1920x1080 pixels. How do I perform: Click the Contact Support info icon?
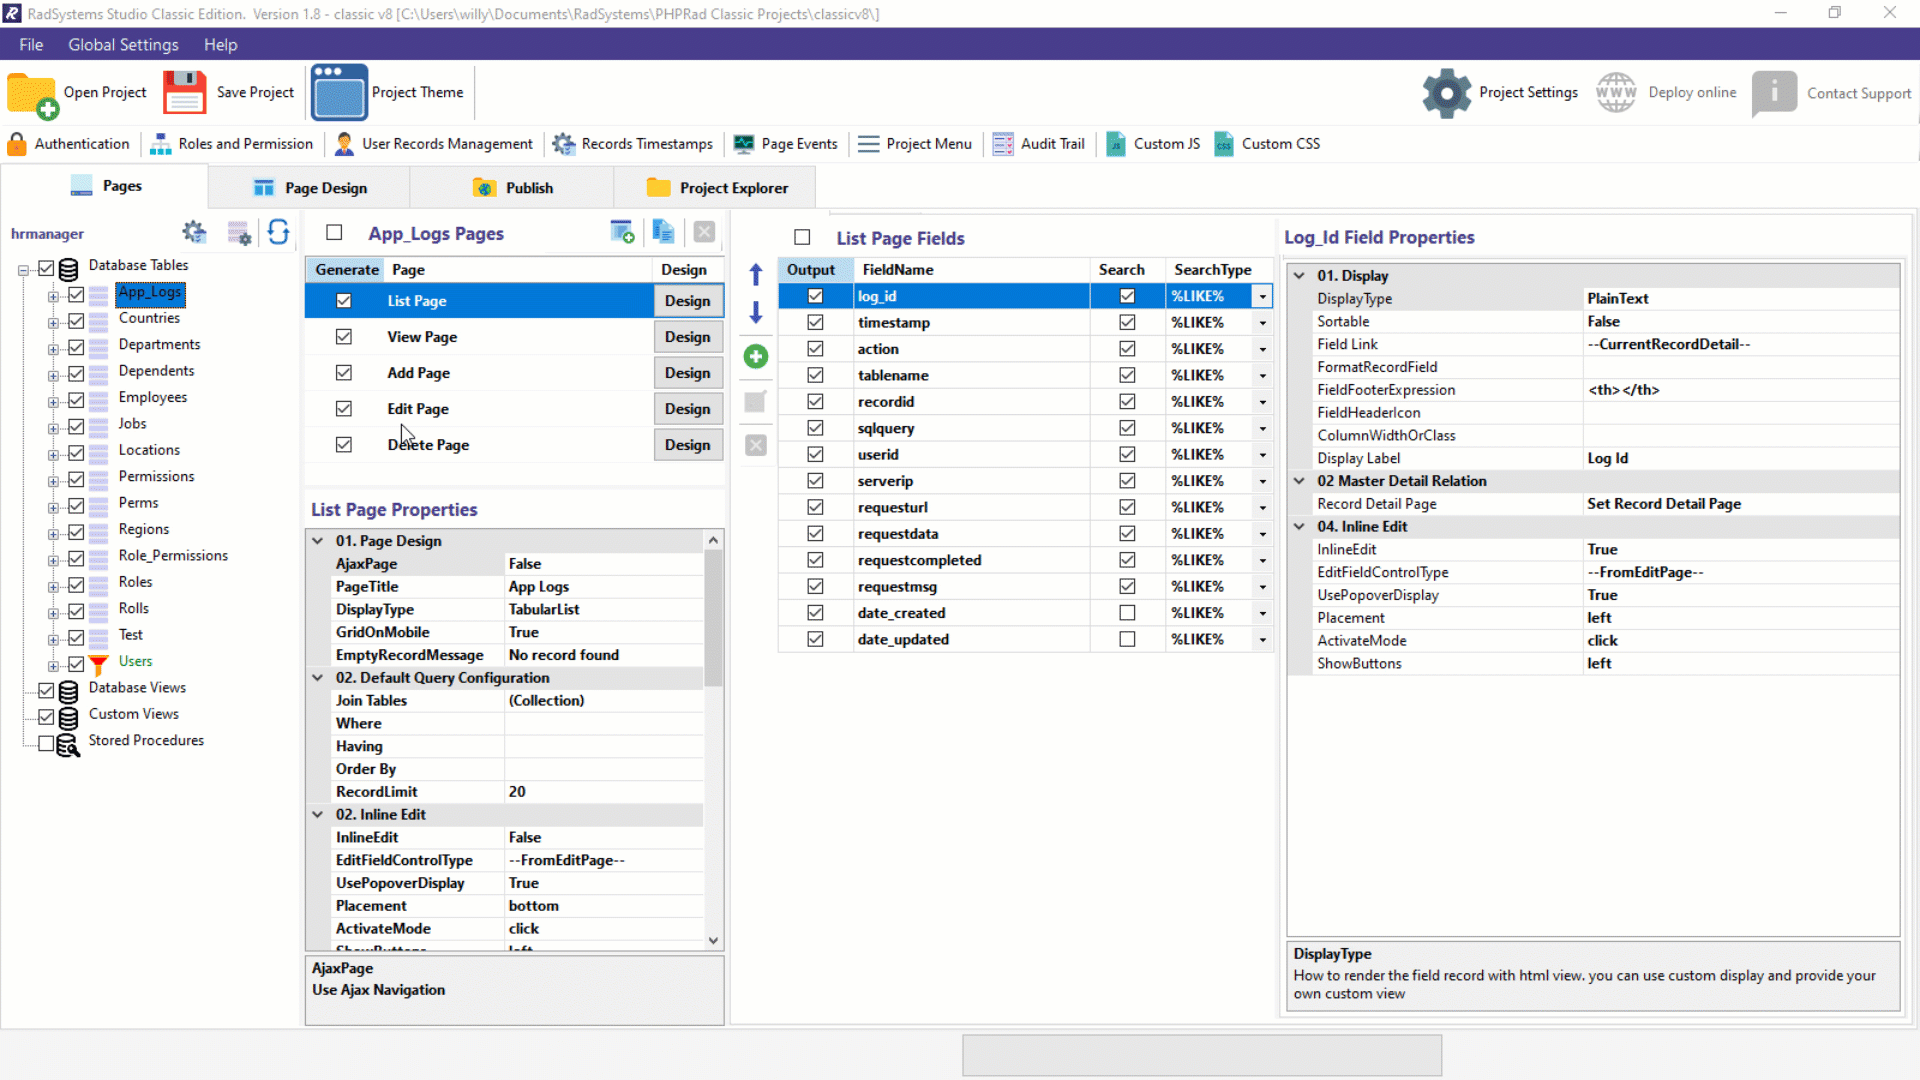click(1775, 93)
